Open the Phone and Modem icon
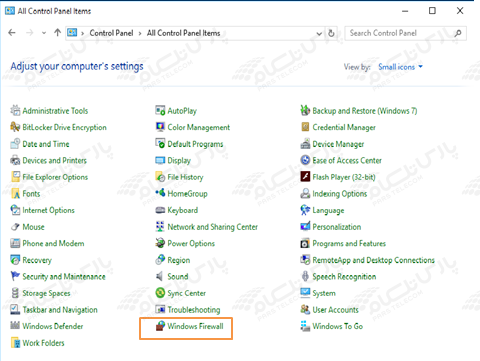The image size is (480, 361). [x=15, y=243]
